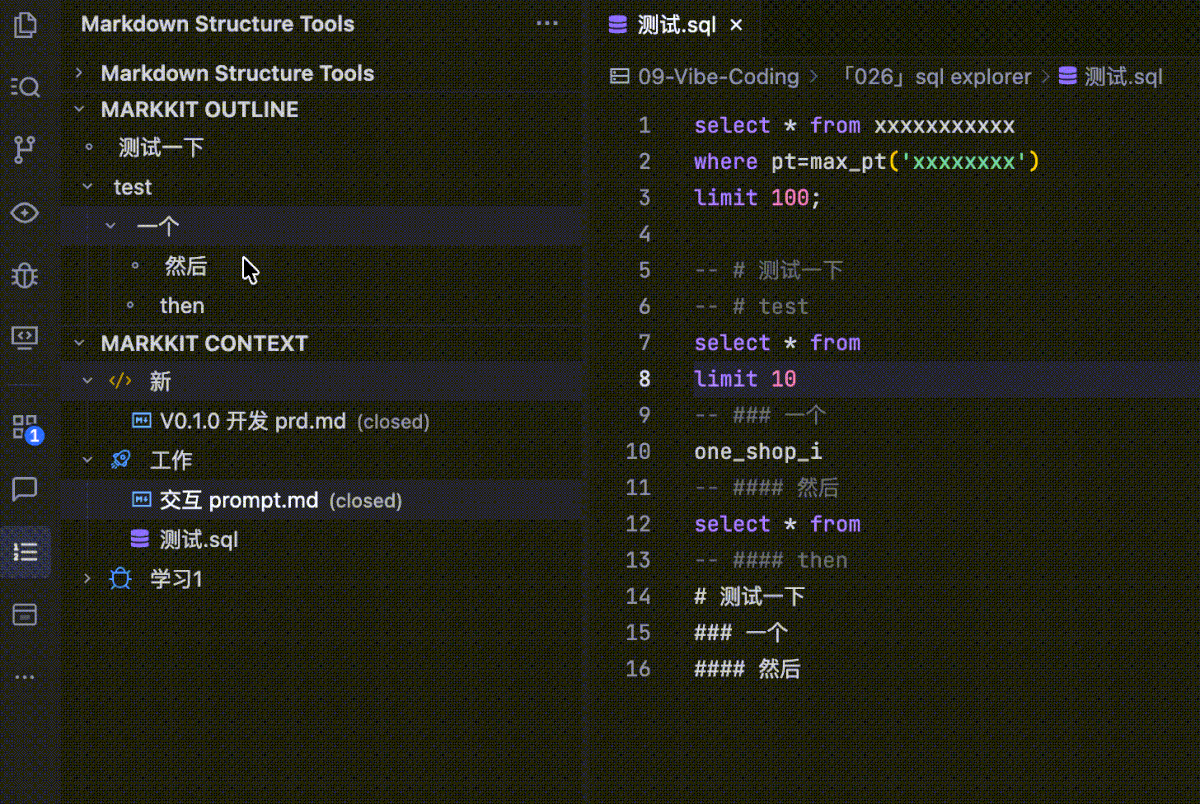Open V0.1.0 开发 prd.md file

[253, 421]
